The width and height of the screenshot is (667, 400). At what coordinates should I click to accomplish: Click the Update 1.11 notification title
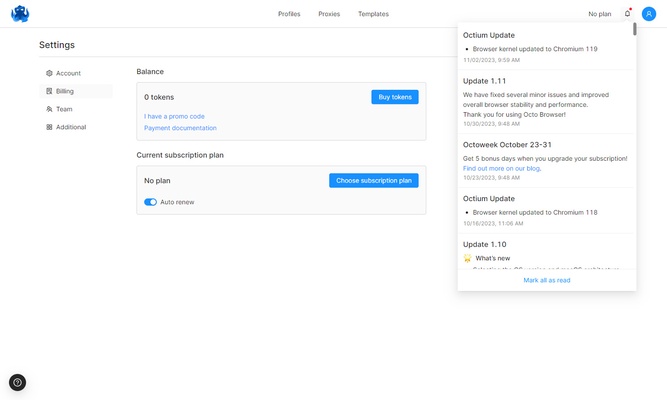484,81
